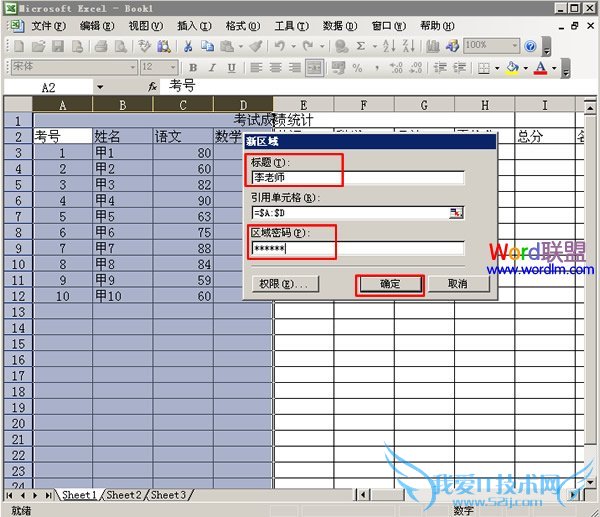Click the Open file icon
This screenshot has width=600, height=517.
tap(38, 46)
